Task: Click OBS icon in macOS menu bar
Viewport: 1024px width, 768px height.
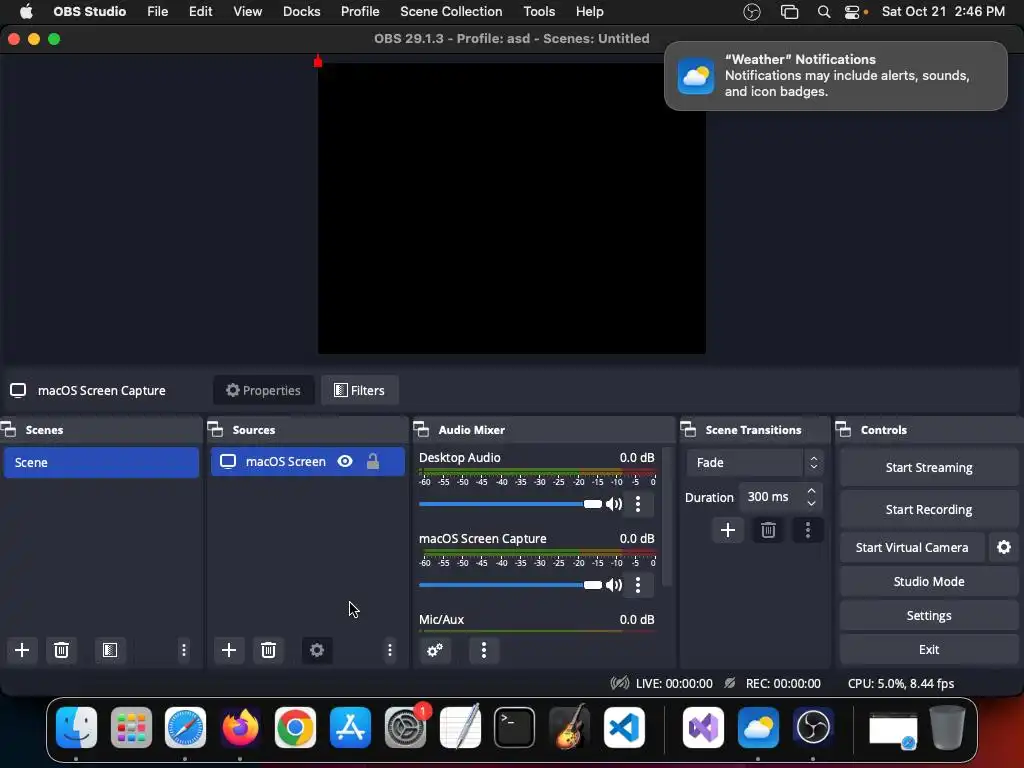Action: [752, 12]
